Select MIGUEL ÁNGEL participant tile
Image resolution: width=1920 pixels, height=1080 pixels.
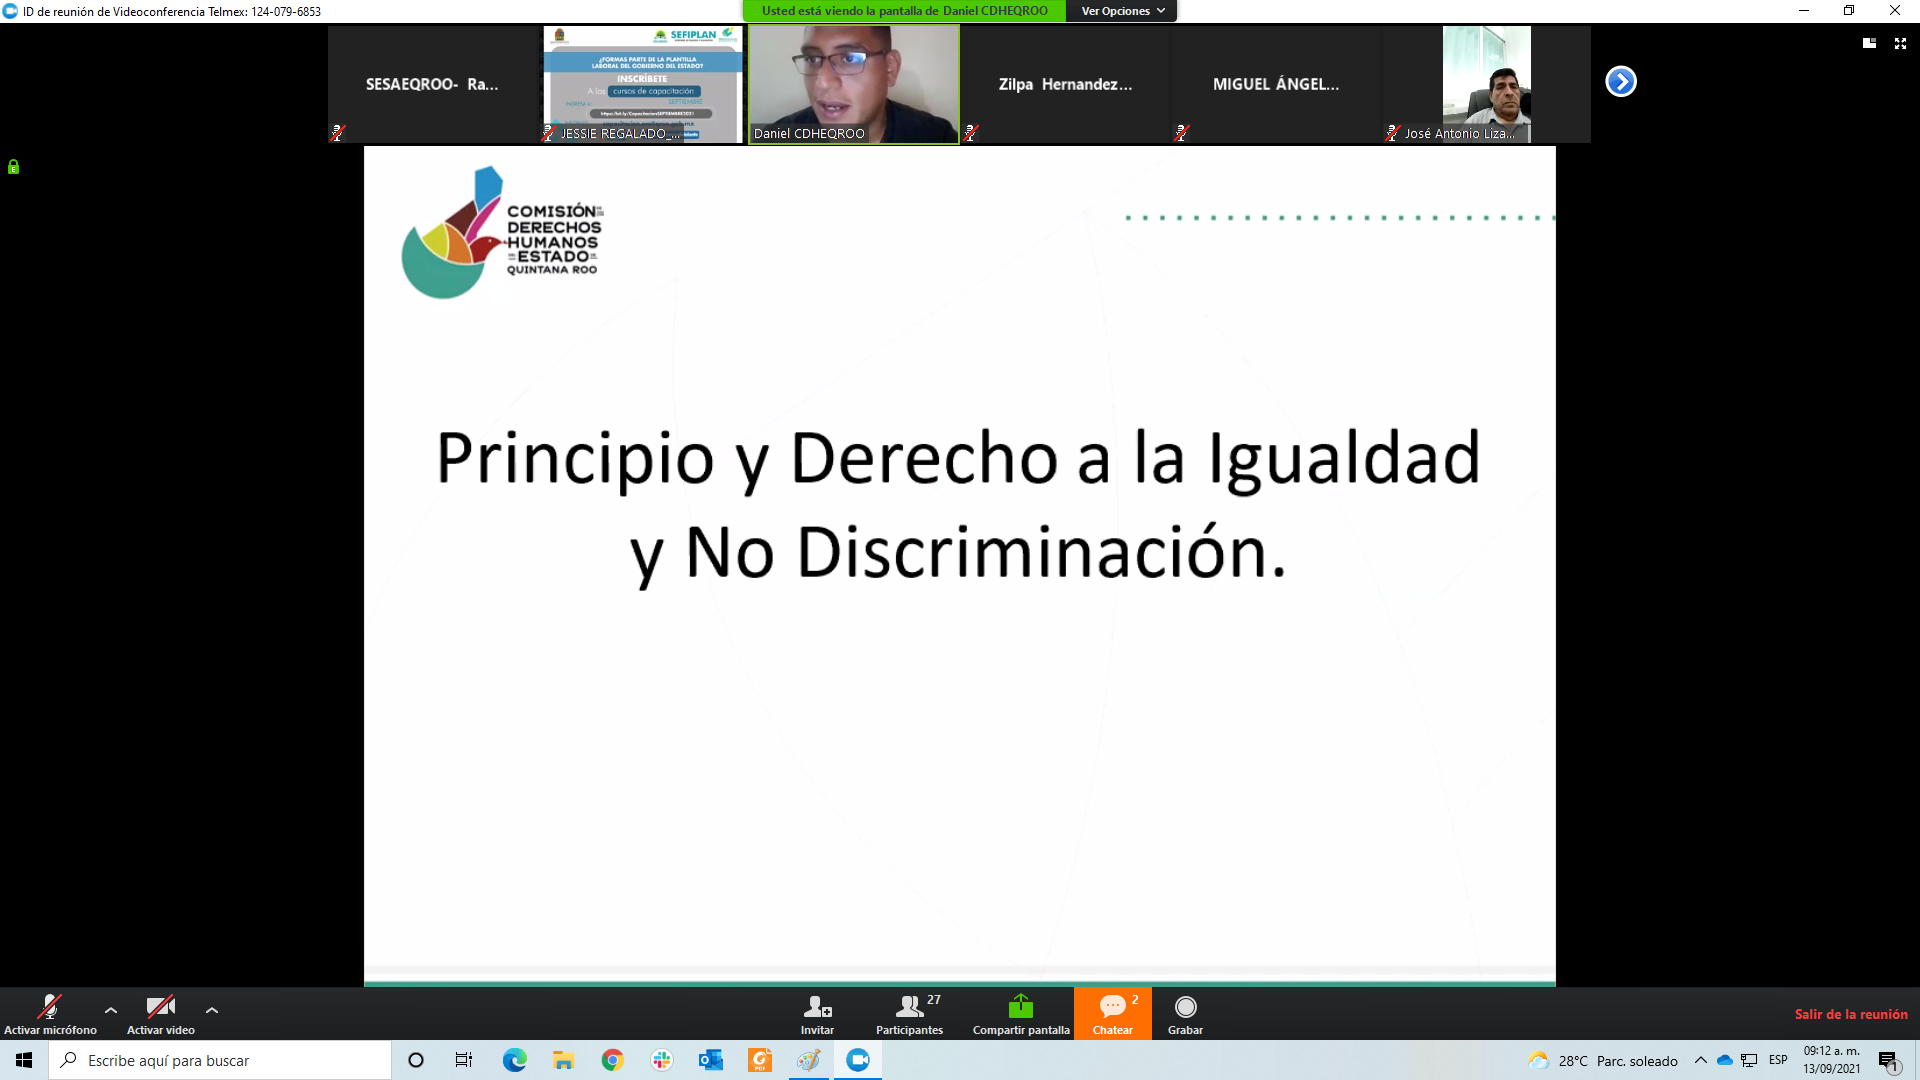1276,85
